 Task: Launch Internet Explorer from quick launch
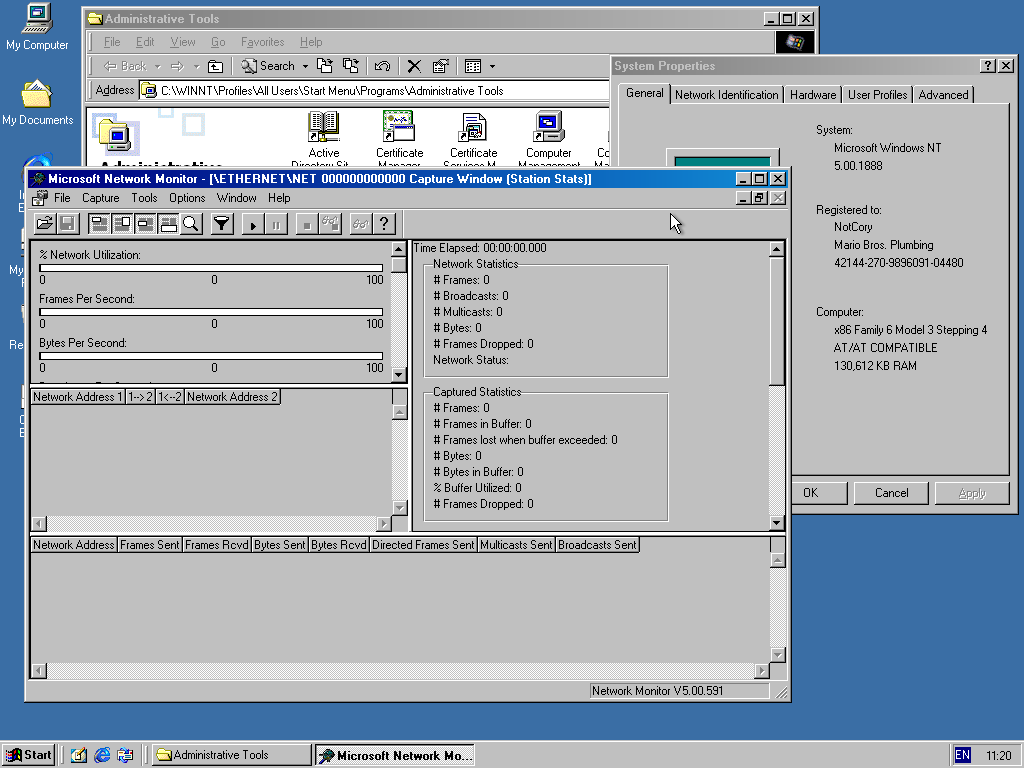coord(102,755)
